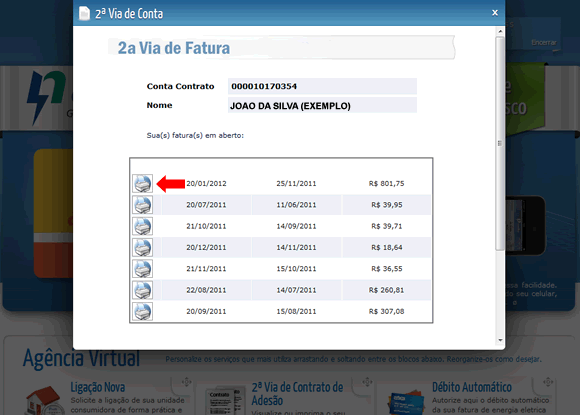580x415 pixels.
Task: Click Encerrar link in background page
Action: (x=544, y=42)
